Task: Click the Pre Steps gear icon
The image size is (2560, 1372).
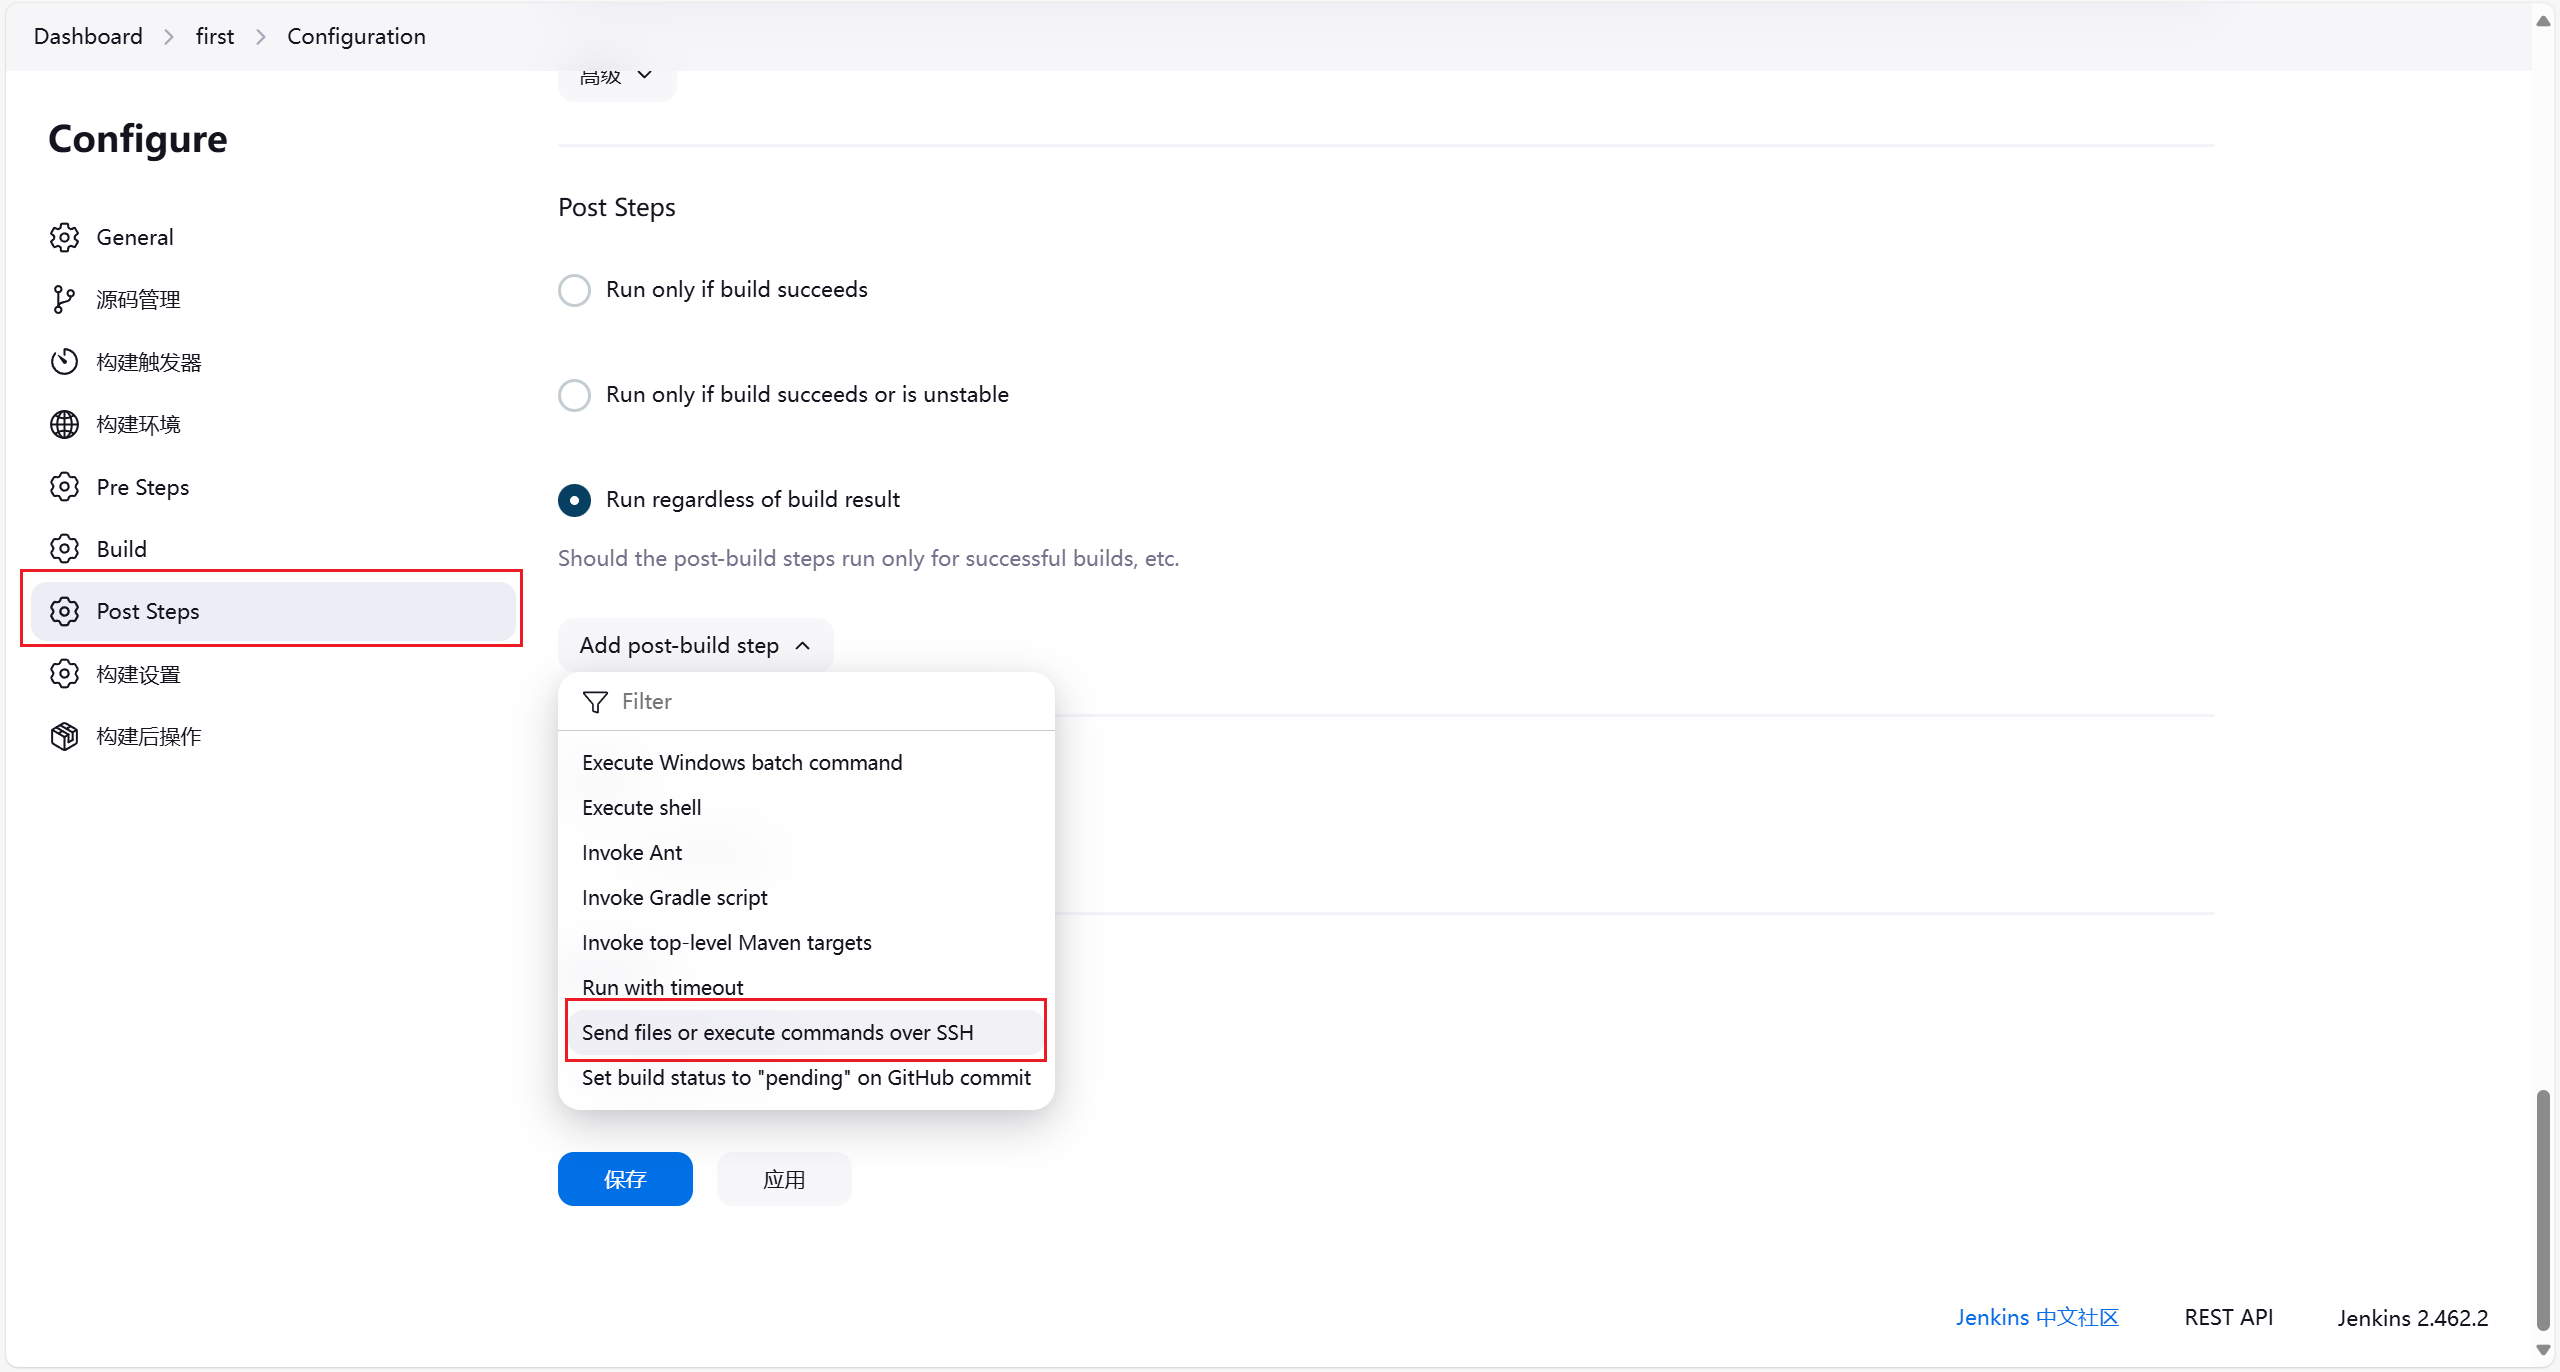Action: click(64, 487)
